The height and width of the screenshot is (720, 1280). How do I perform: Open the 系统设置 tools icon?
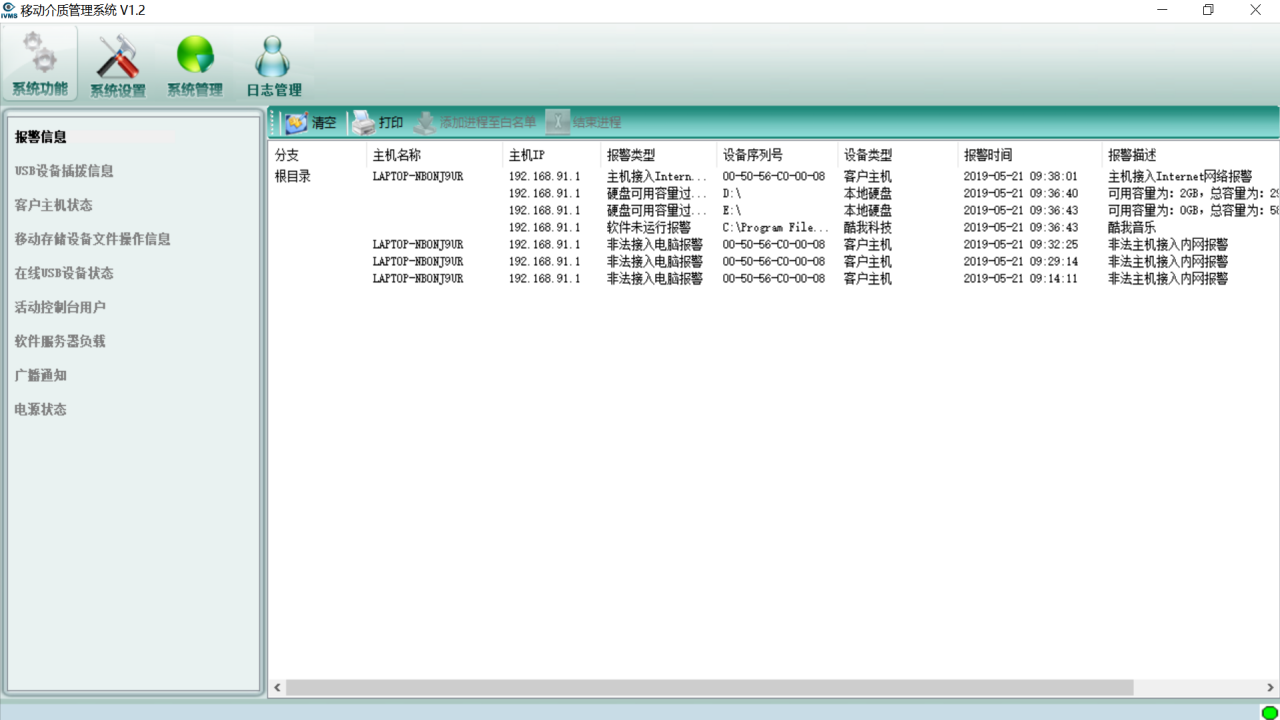pyautogui.click(x=118, y=57)
